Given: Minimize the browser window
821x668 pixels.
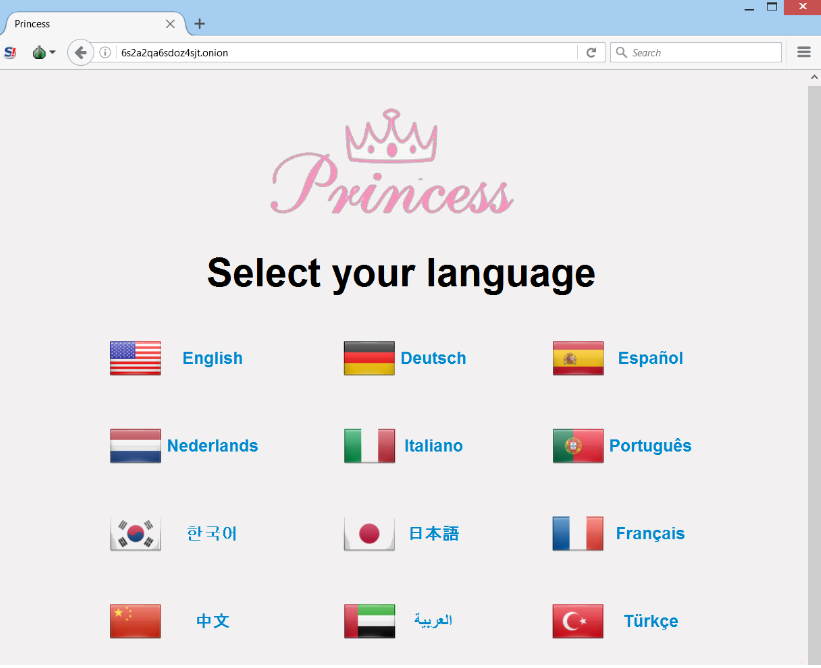Looking at the screenshot, I should click(749, 8).
